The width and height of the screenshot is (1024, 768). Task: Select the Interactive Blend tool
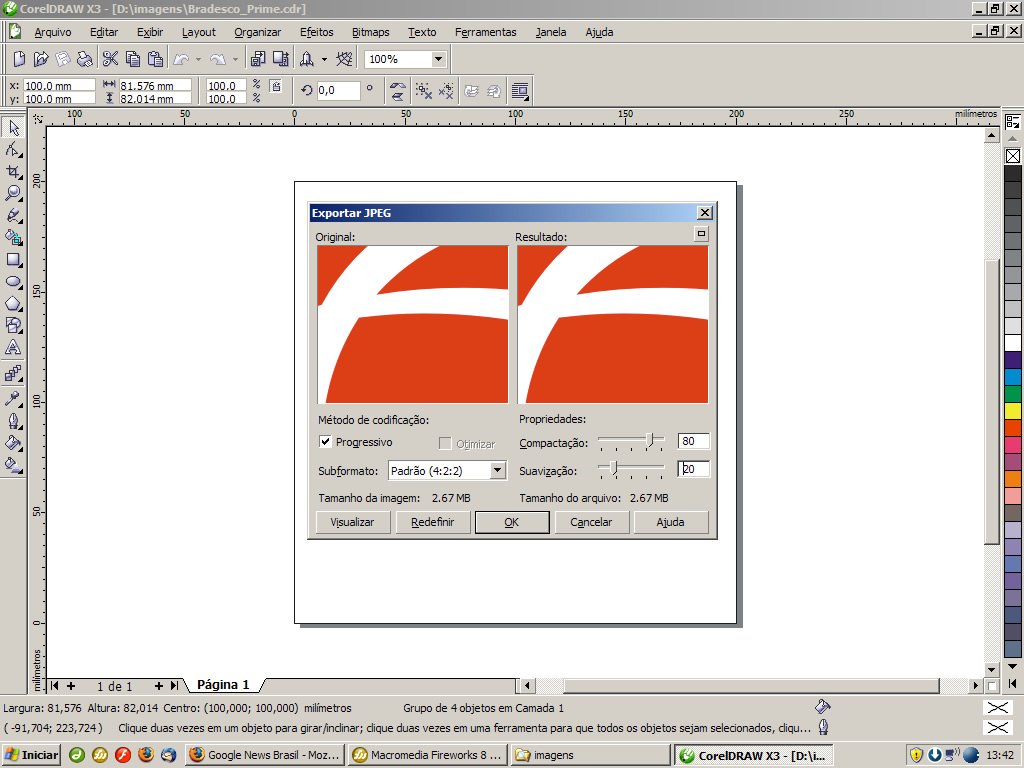(13, 374)
